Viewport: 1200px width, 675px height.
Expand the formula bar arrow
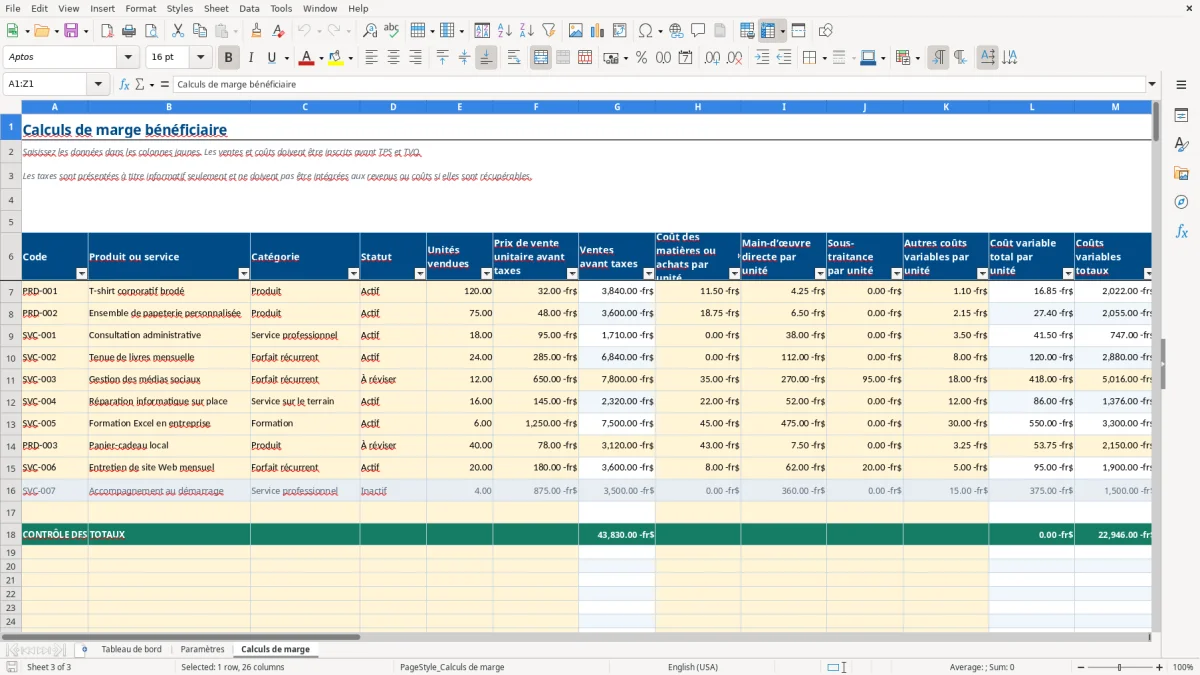[x=1152, y=84]
